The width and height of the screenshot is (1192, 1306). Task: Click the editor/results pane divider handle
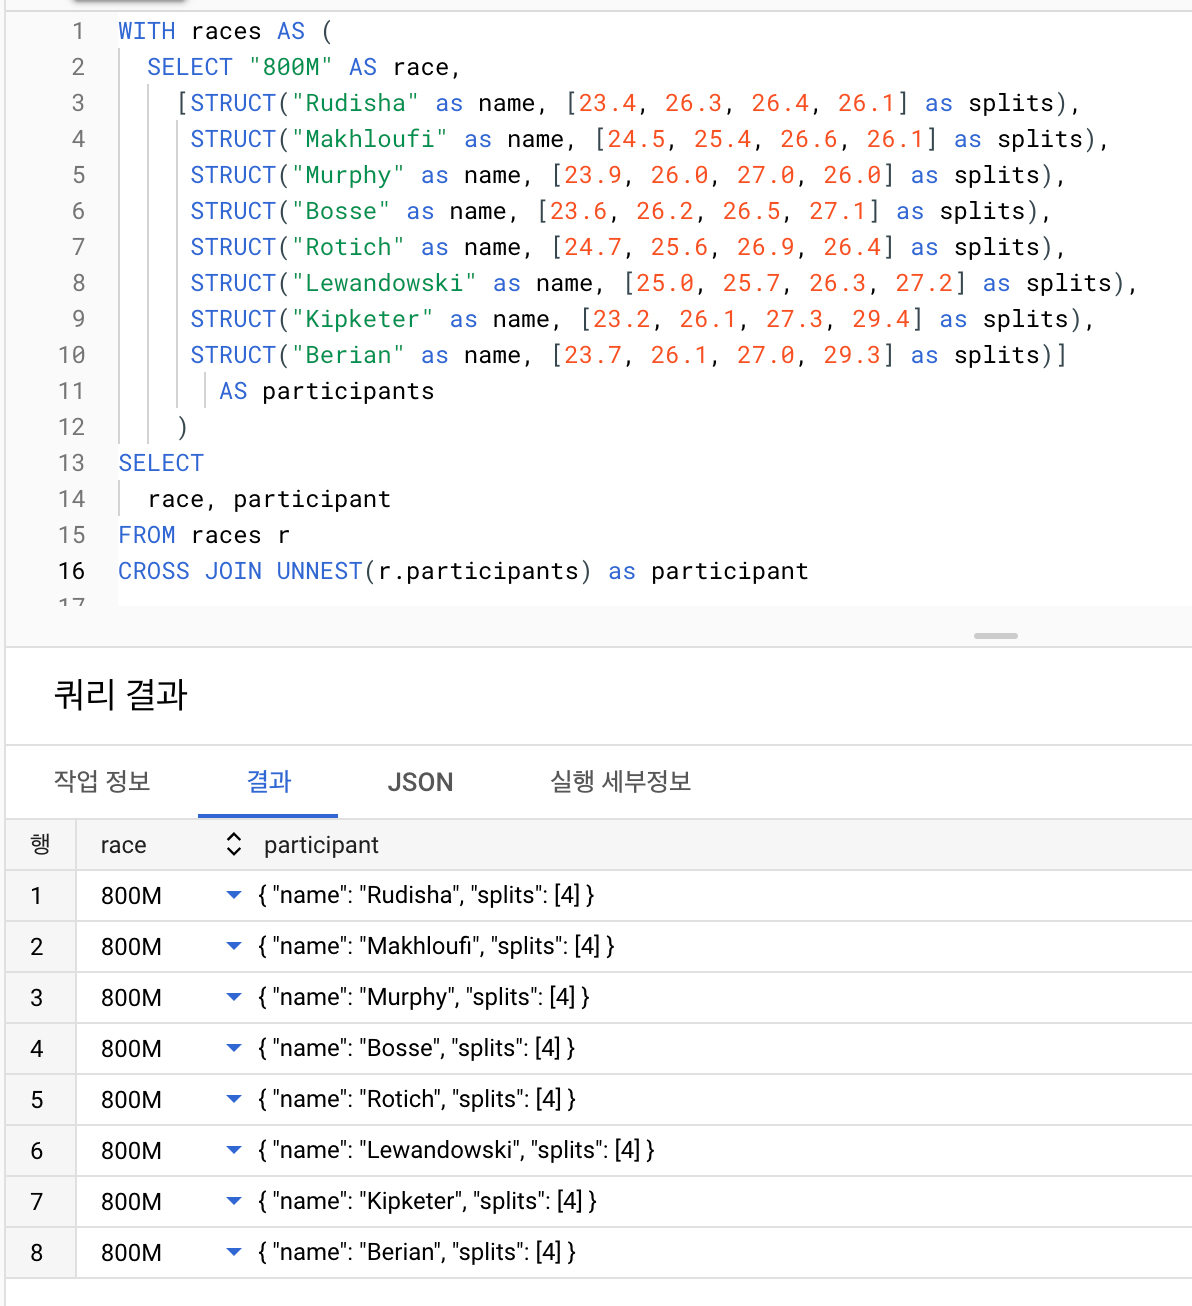tap(996, 636)
